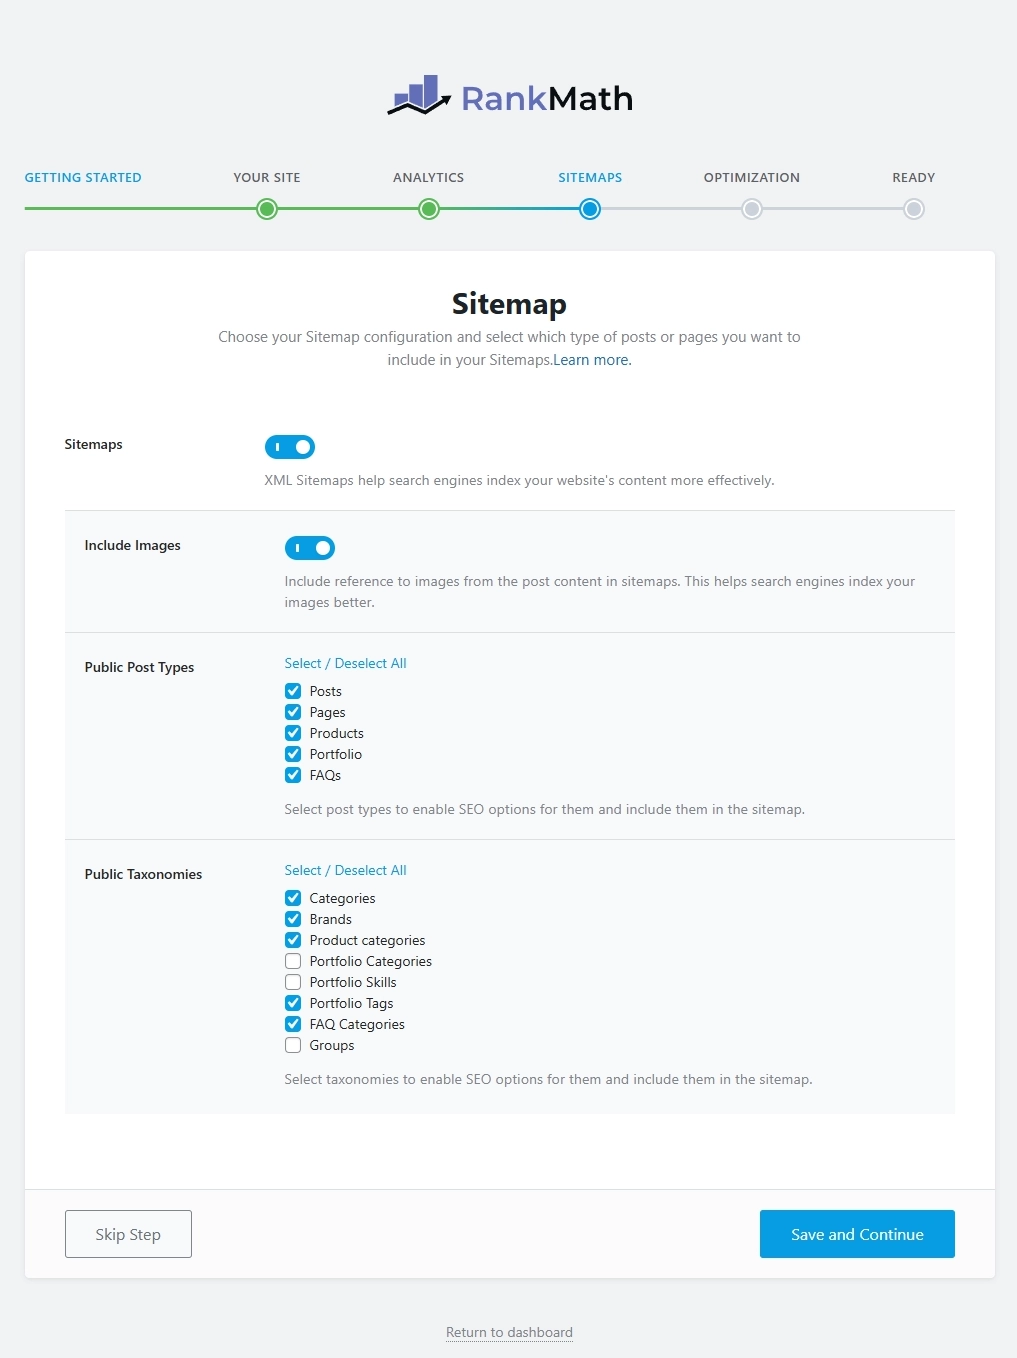The height and width of the screenshot is (1358, 1017).
Task: Select the Analytics step label
Action: (428, 178)
